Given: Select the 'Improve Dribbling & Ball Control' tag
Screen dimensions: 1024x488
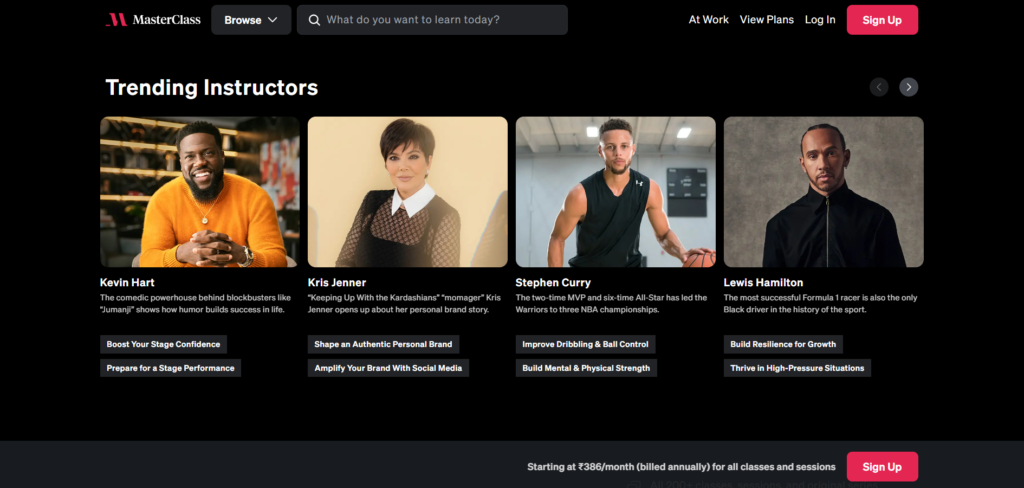Looking at the screenshot, I should [585, 344].
